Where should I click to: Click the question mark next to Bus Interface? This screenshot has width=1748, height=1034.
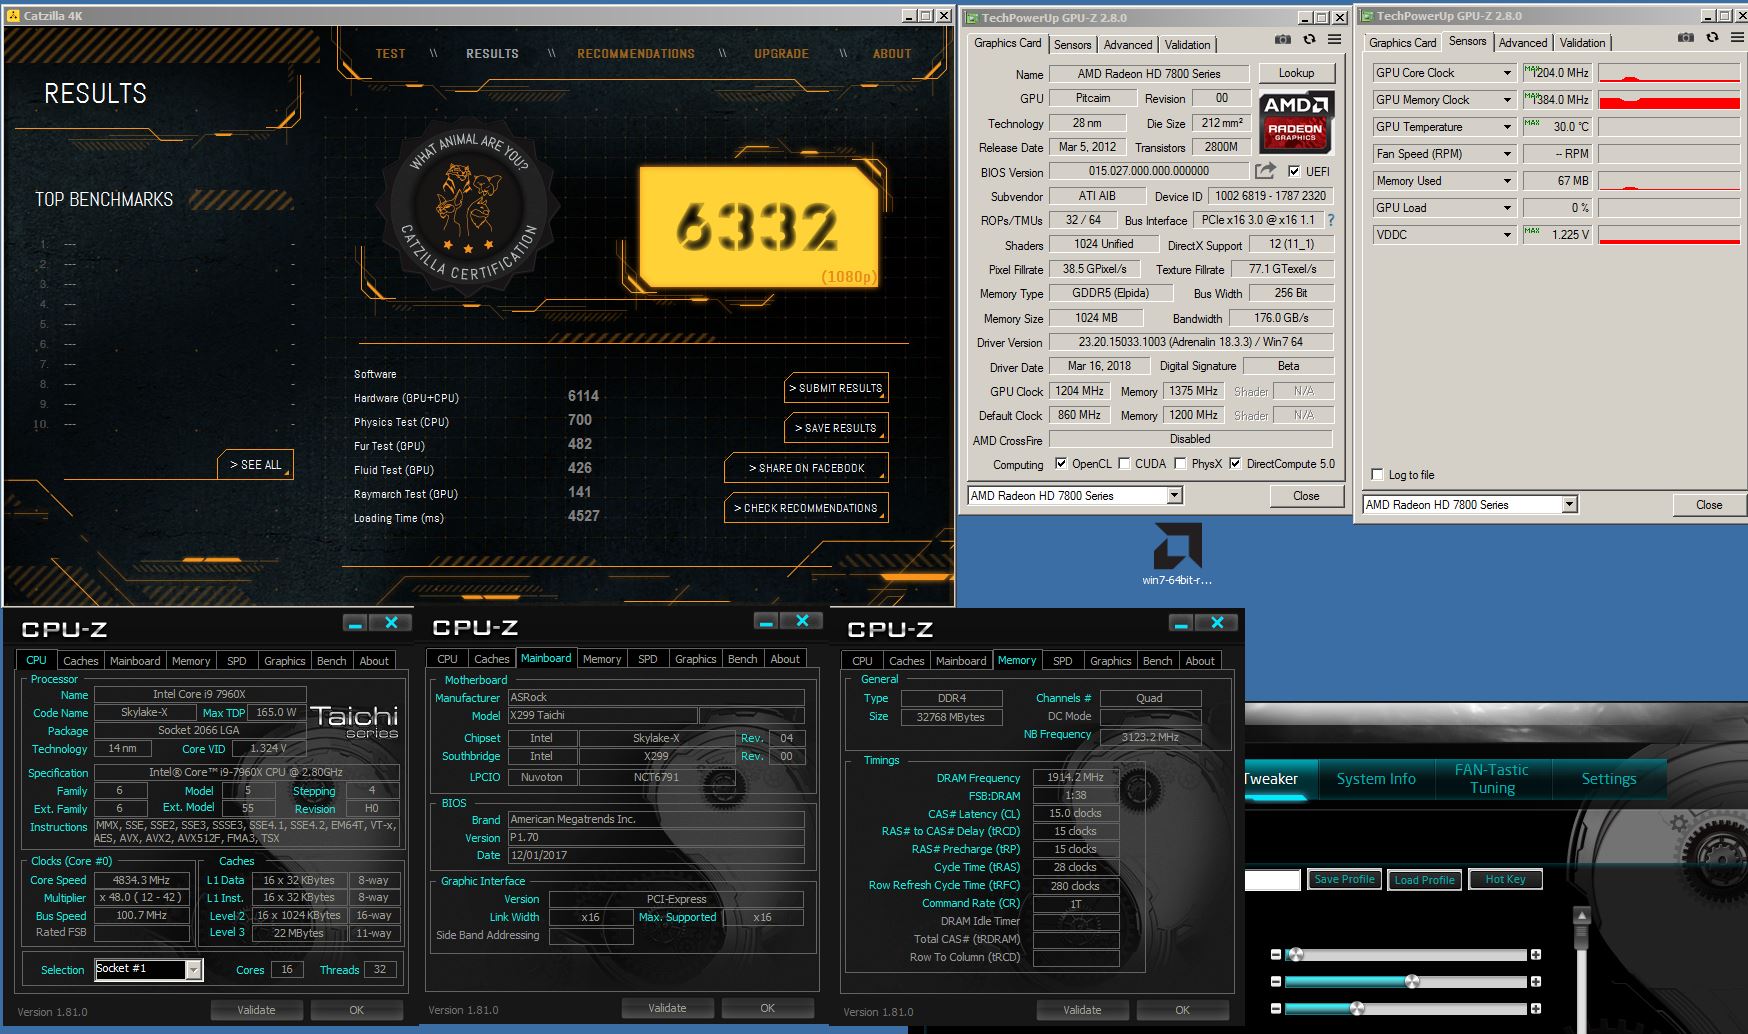1330,220
